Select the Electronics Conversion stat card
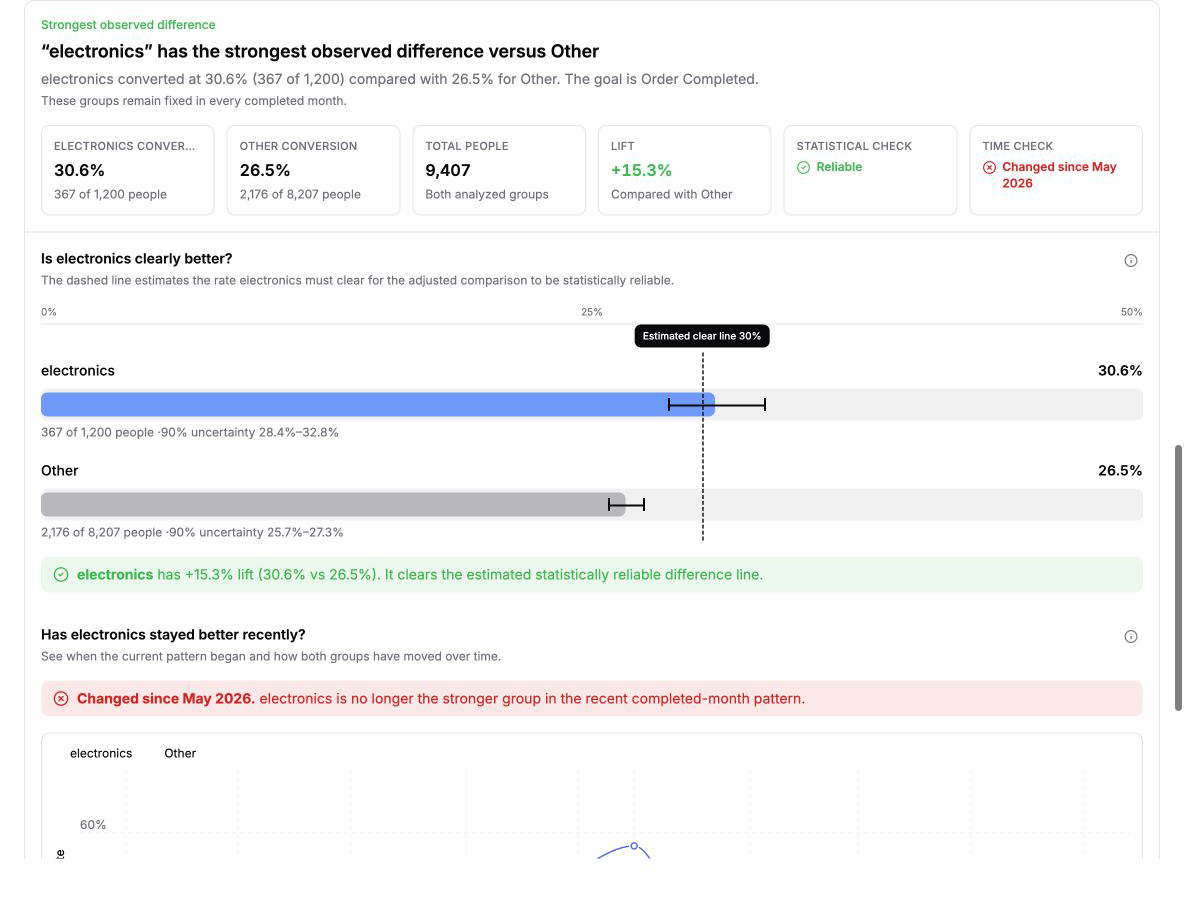This screenshot has width=1184, height=900. click(x=128, y=171)
